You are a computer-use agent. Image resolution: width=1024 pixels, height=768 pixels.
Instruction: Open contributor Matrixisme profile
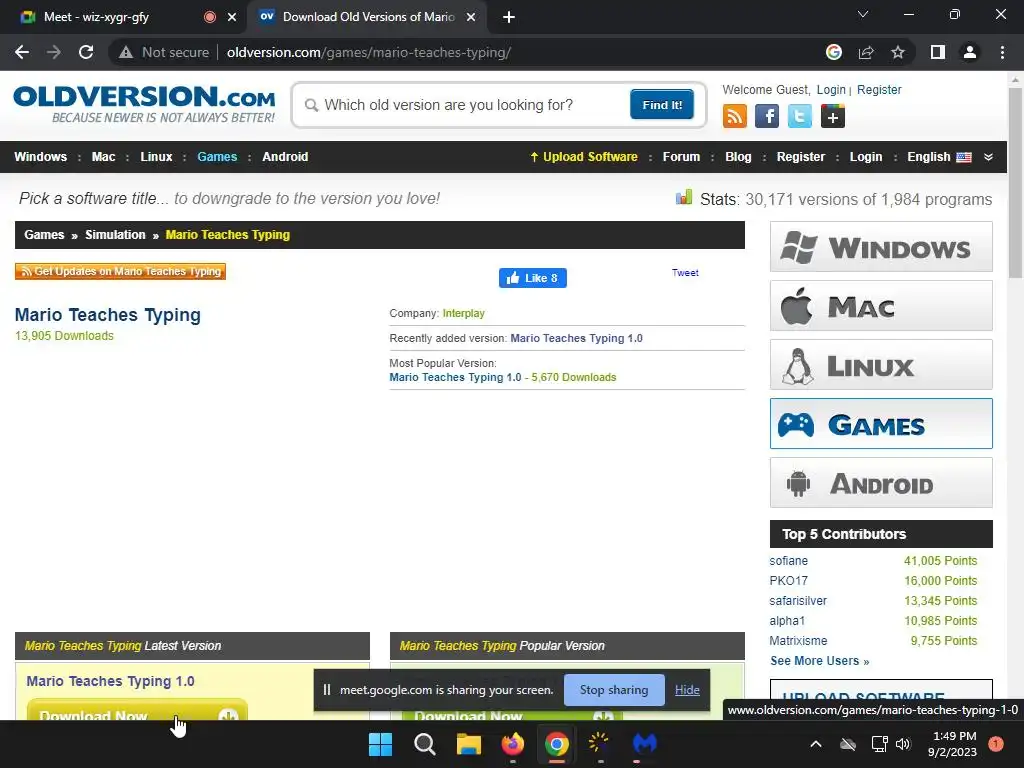tap(798, 640)
